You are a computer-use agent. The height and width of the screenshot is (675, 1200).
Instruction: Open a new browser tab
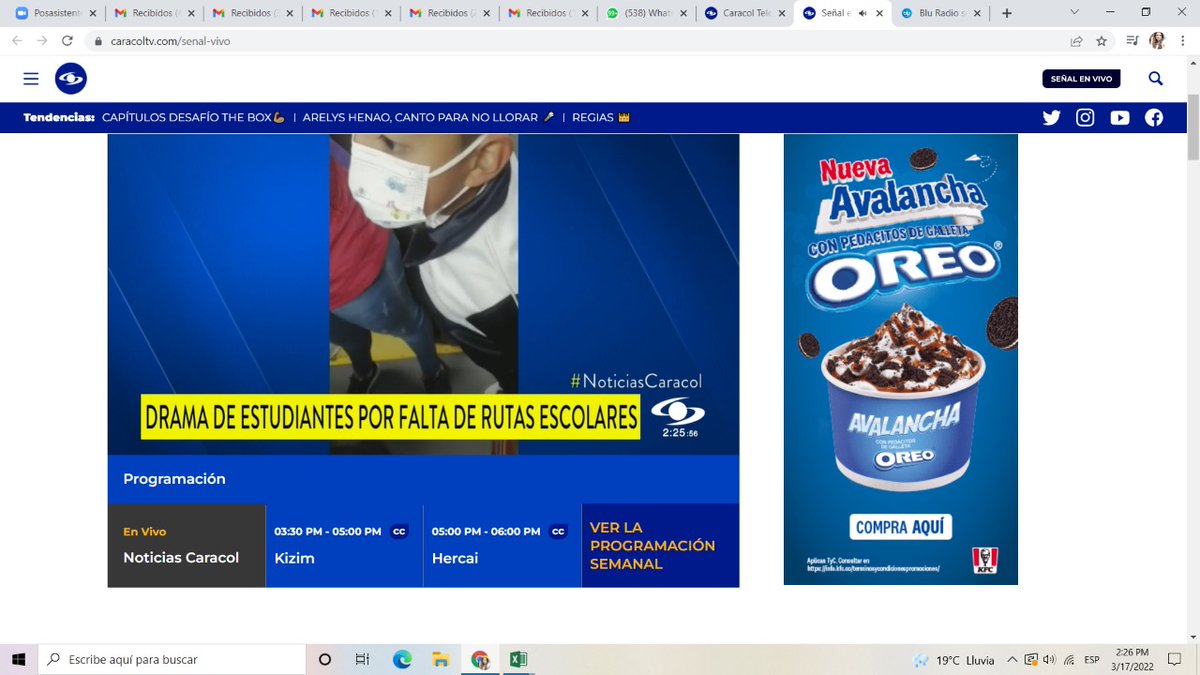coord(1006,13)
